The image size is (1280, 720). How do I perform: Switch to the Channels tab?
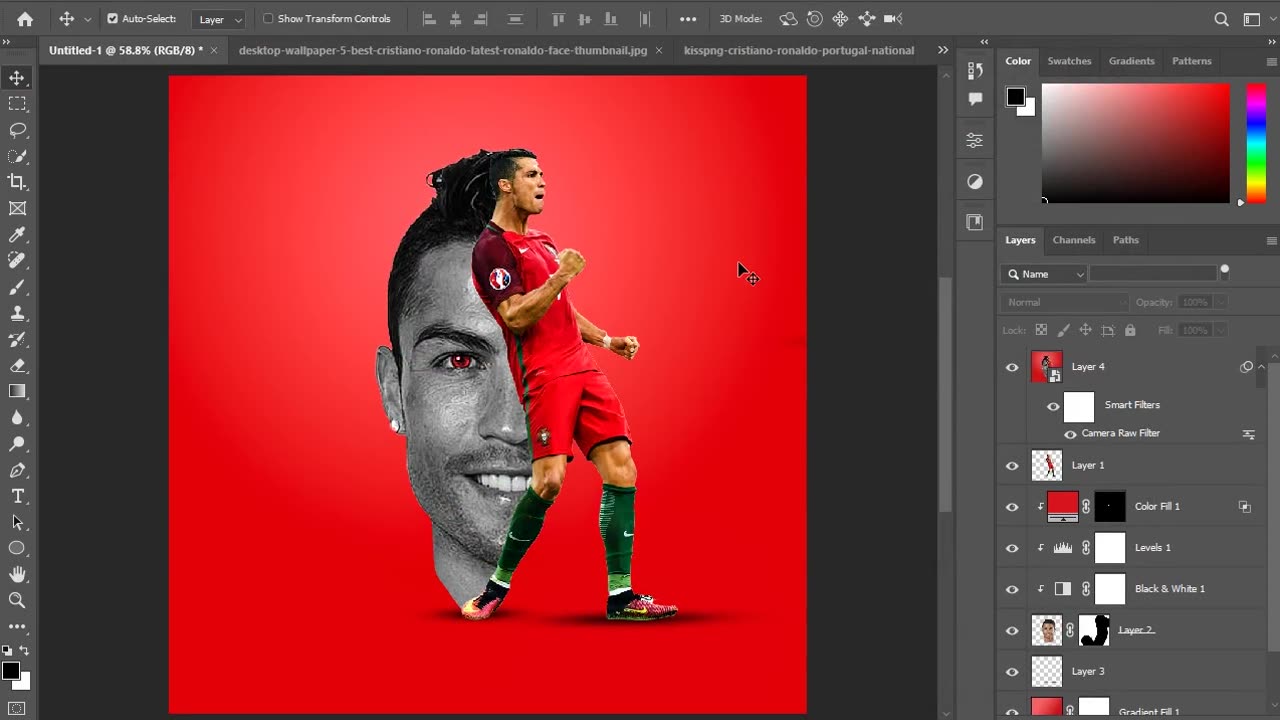pos(1074,240)
